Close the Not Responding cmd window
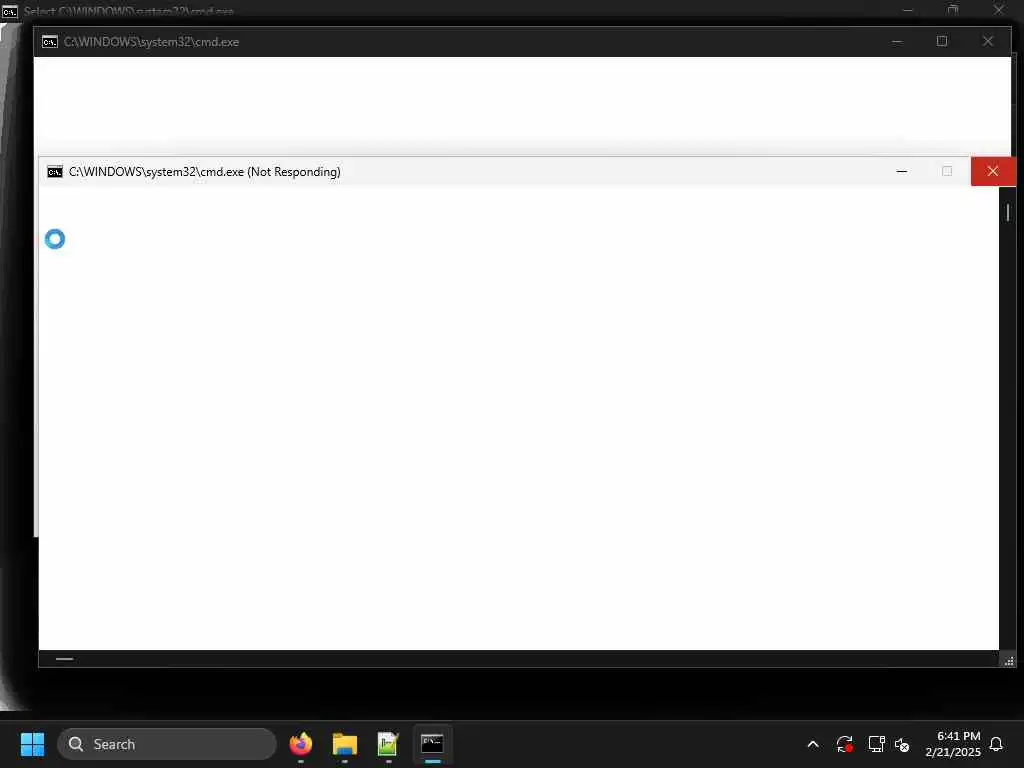 coord(993,171)
